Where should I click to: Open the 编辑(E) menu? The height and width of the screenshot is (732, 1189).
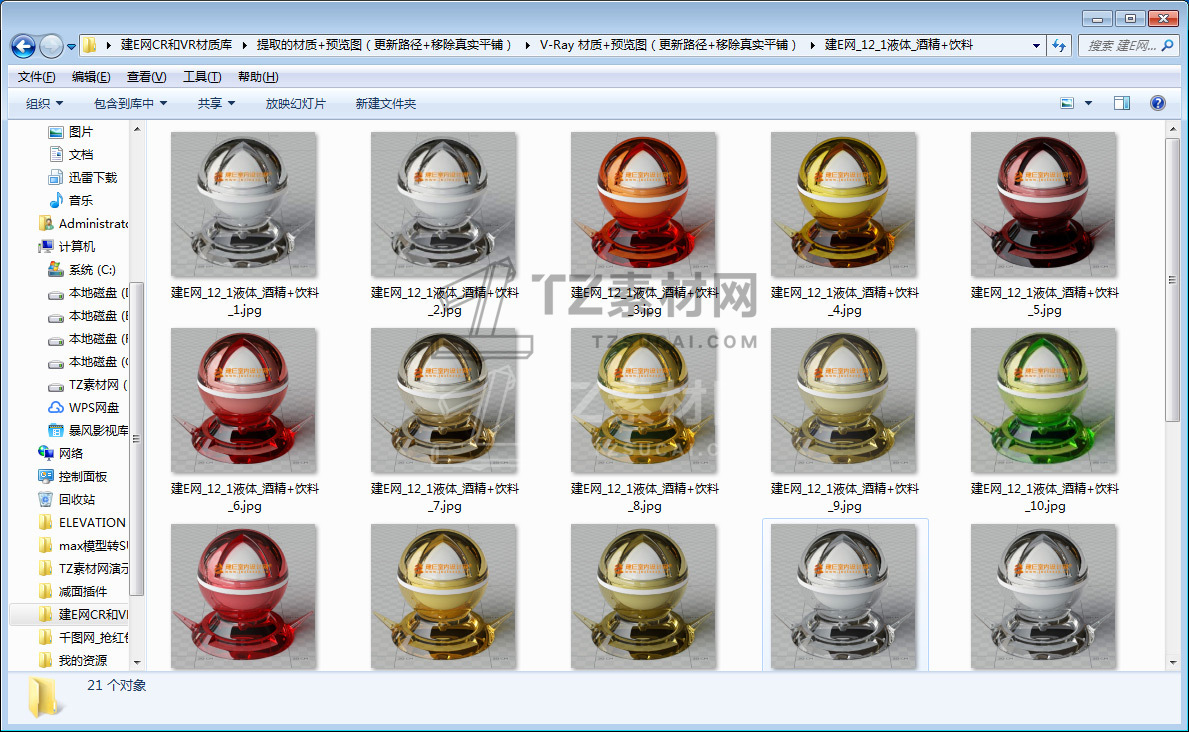click(x=91, y=77)
